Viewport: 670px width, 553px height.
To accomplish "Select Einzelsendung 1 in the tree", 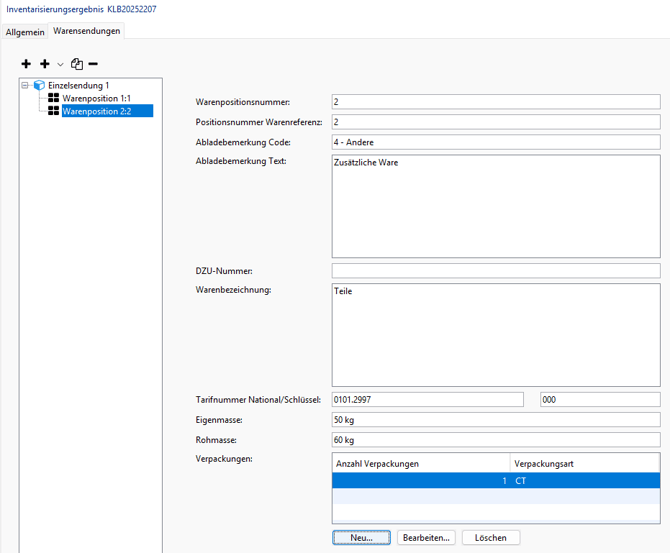I will [x=78, y=85].
